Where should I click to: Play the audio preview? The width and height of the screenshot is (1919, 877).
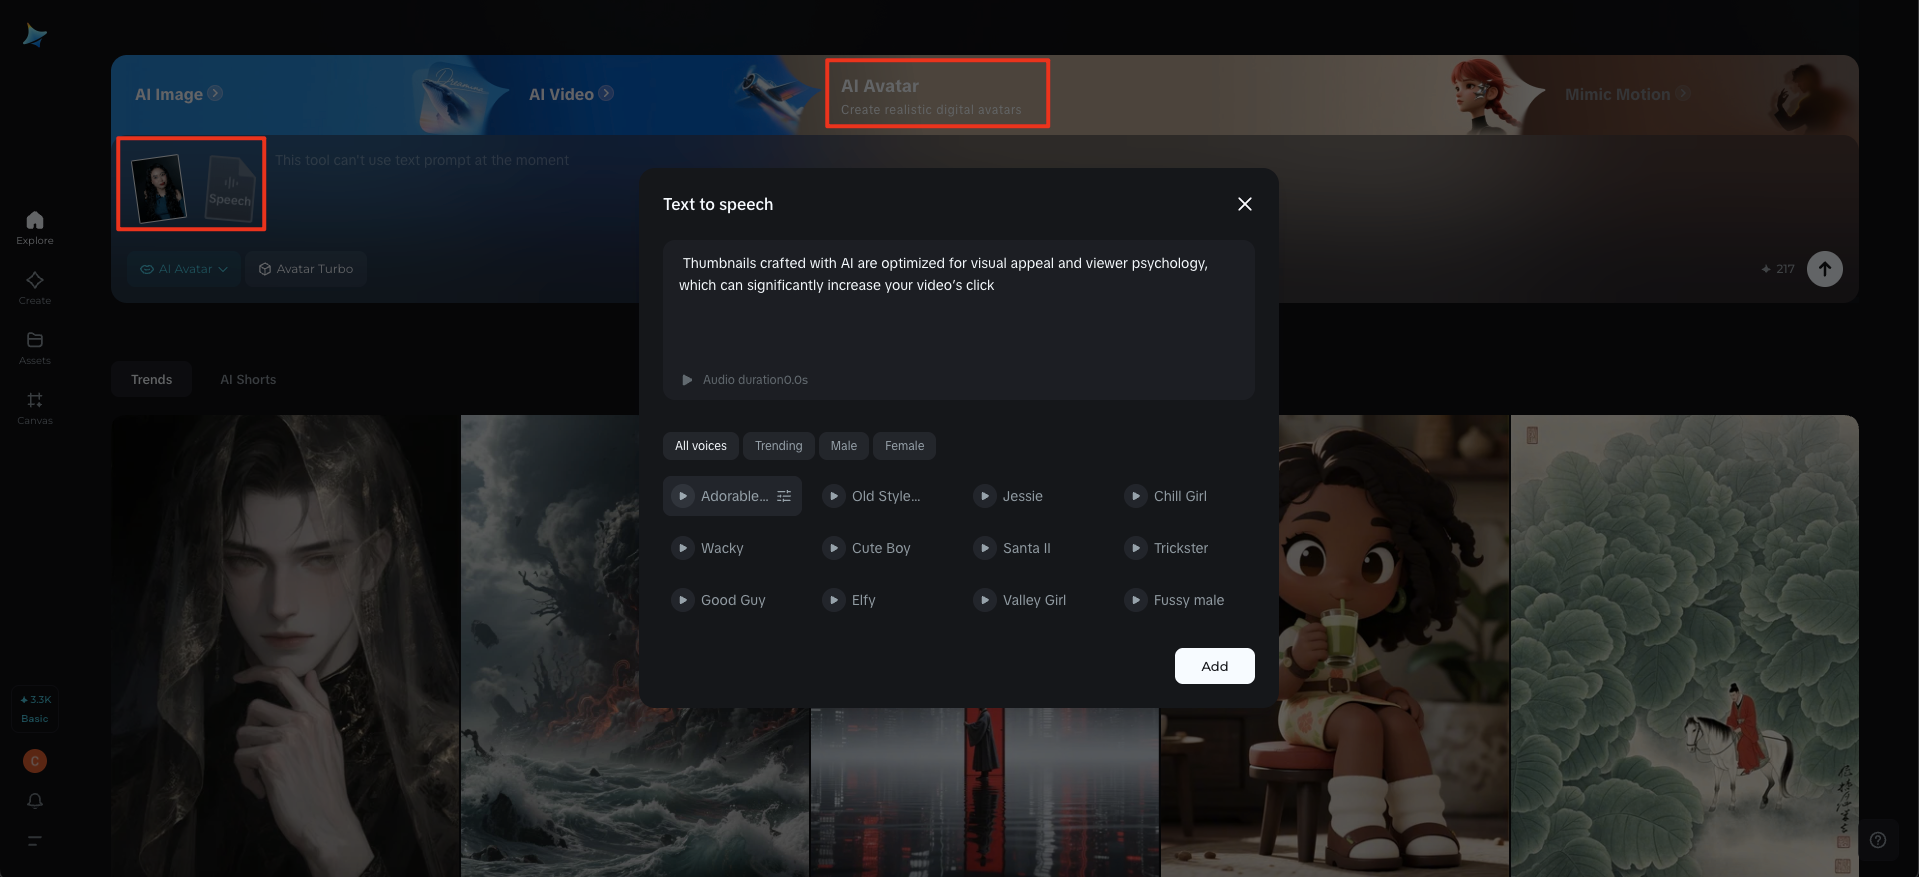tap(687, 380)
